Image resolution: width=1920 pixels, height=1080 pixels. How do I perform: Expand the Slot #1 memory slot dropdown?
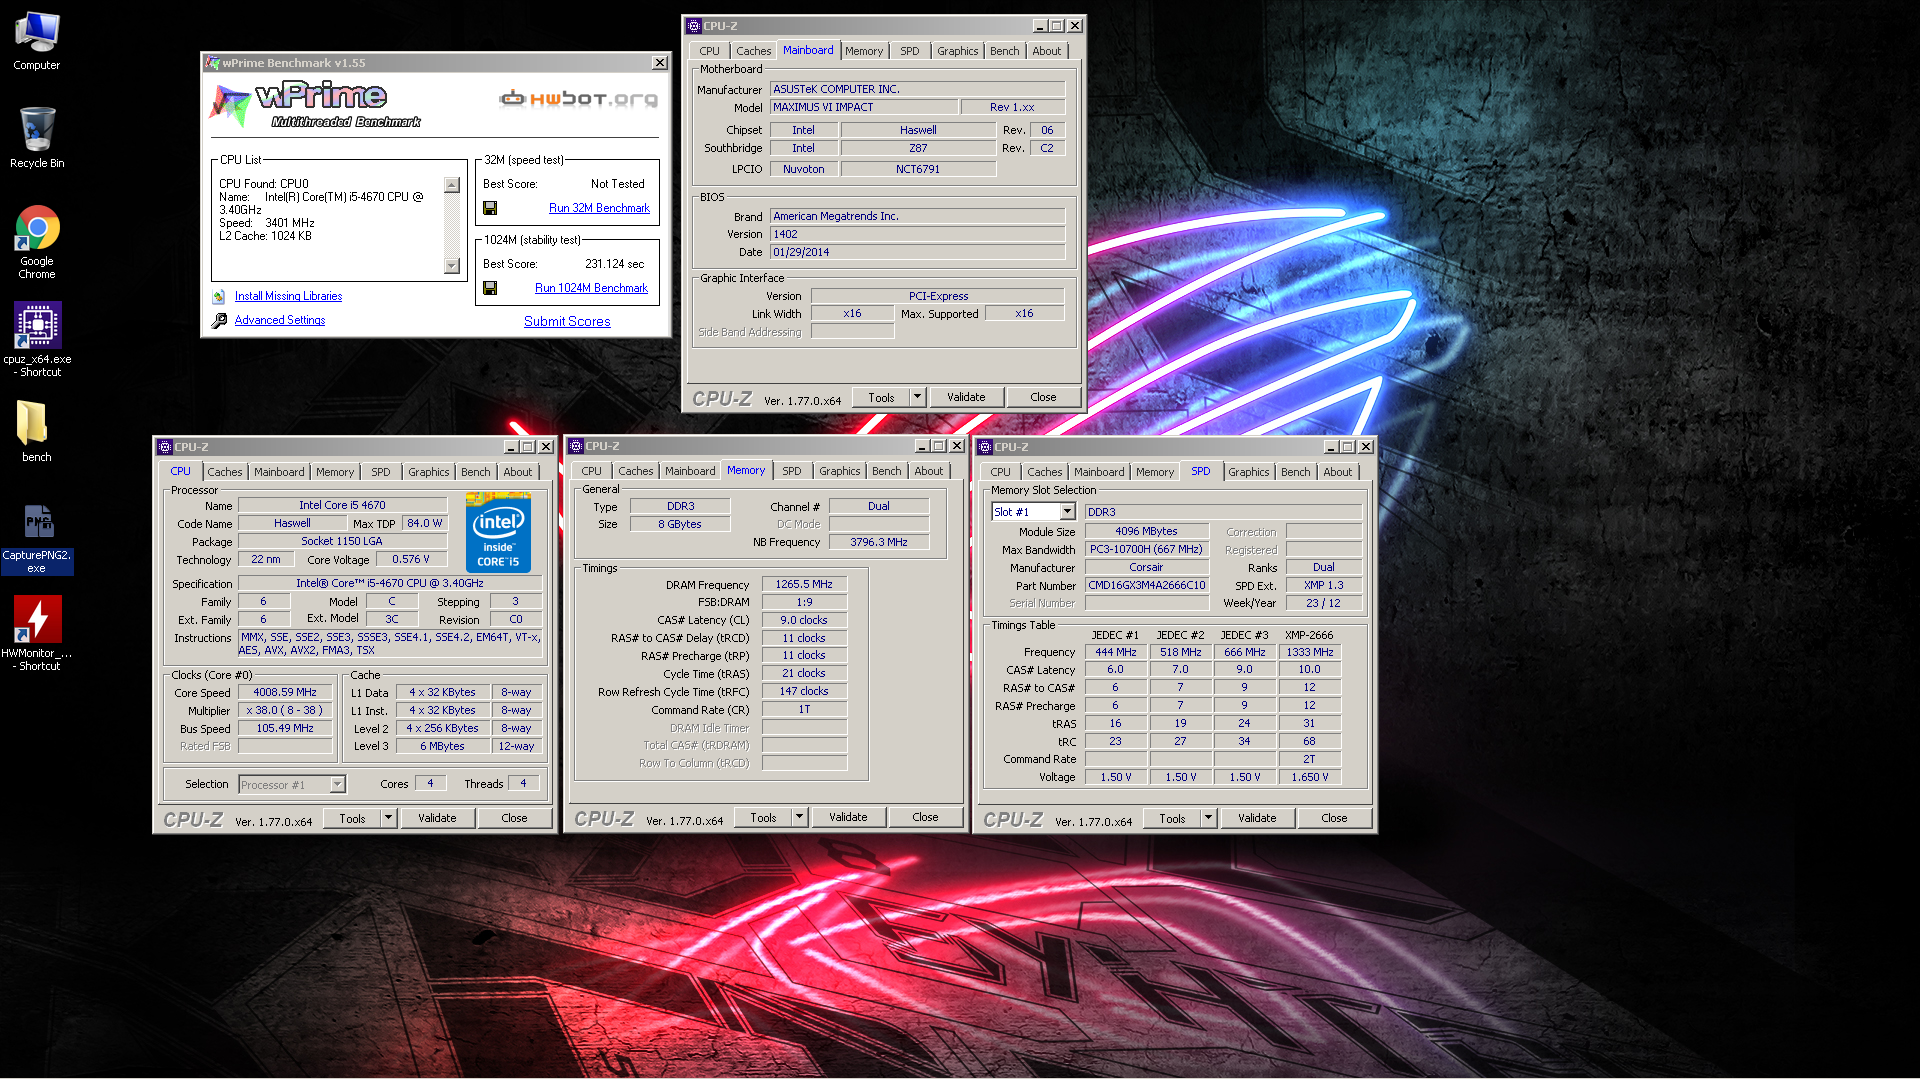[1067, 512]
